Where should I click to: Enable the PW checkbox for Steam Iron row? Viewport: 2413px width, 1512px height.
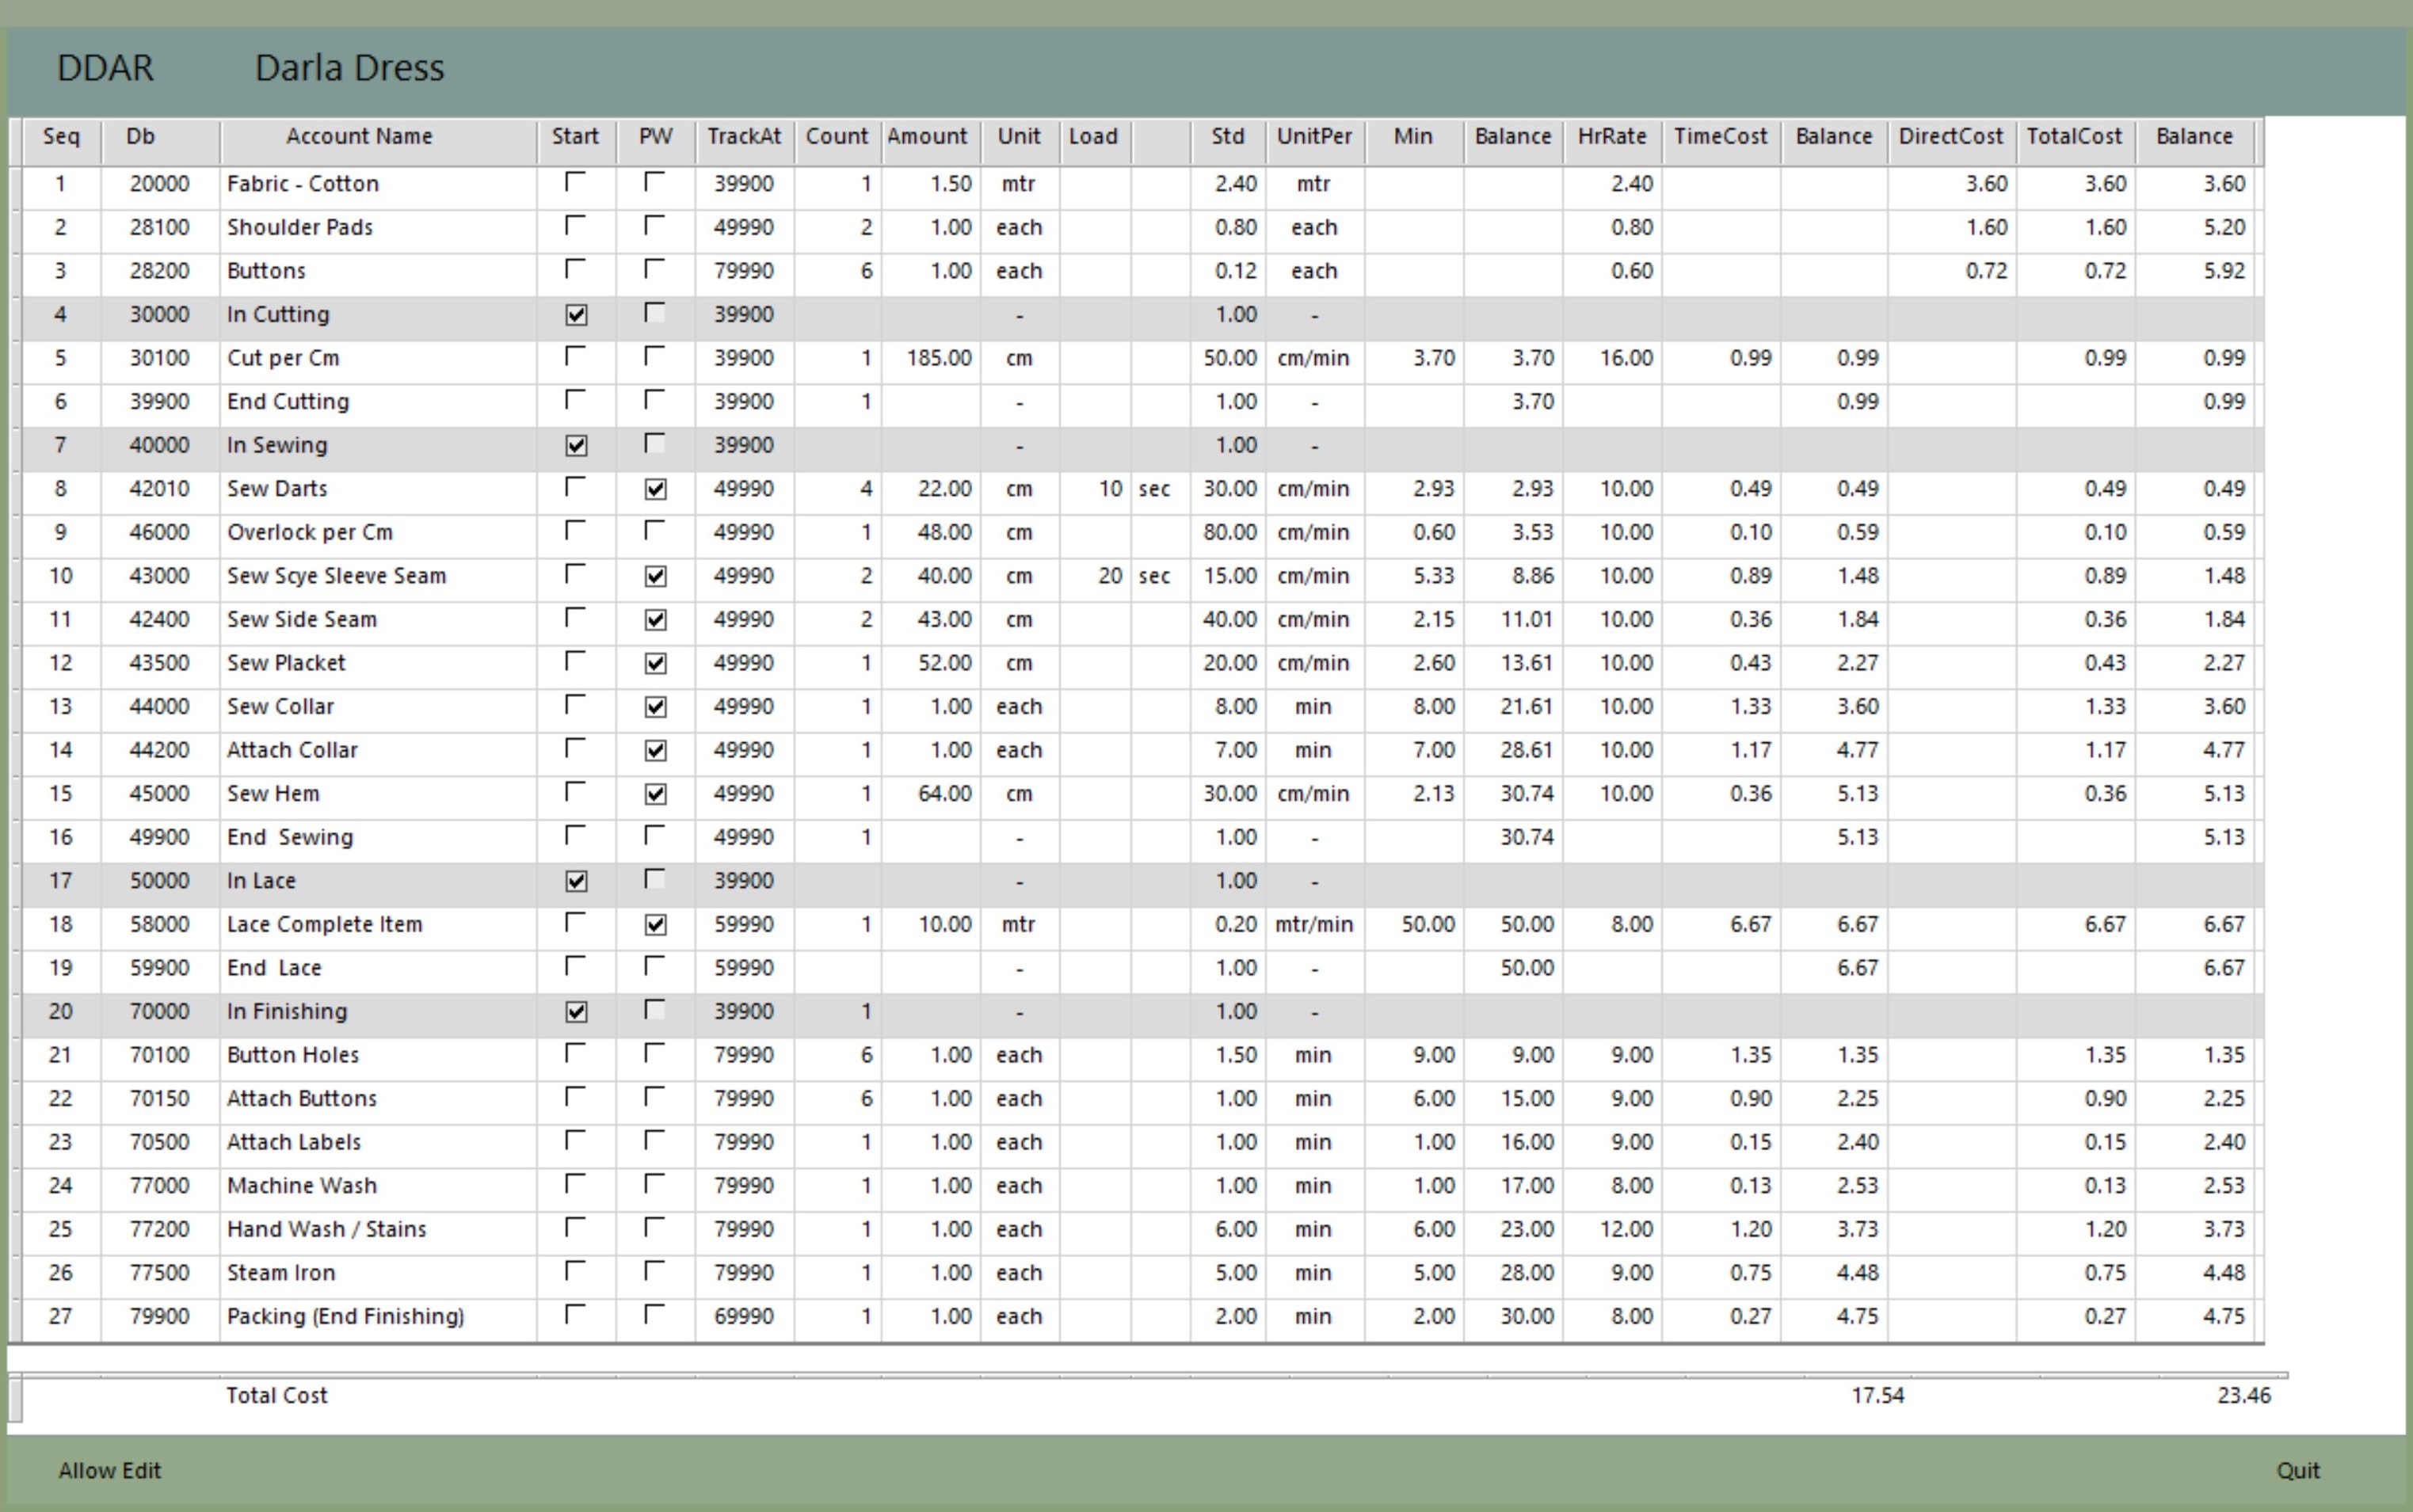654,1271
